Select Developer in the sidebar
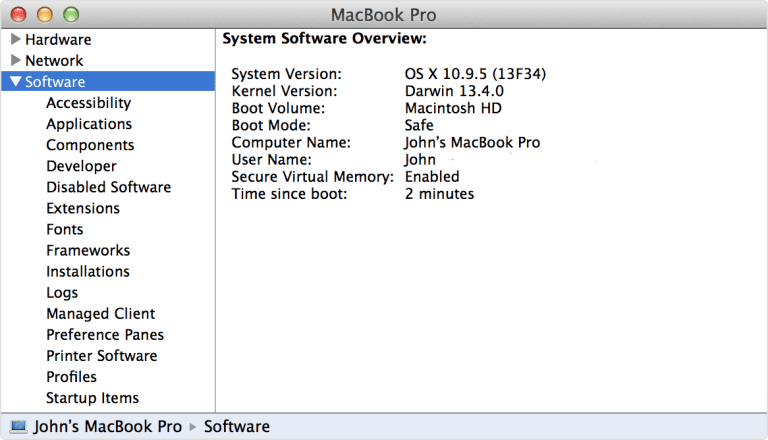Viewport: 768px width, 440px height. pos(81,166)
